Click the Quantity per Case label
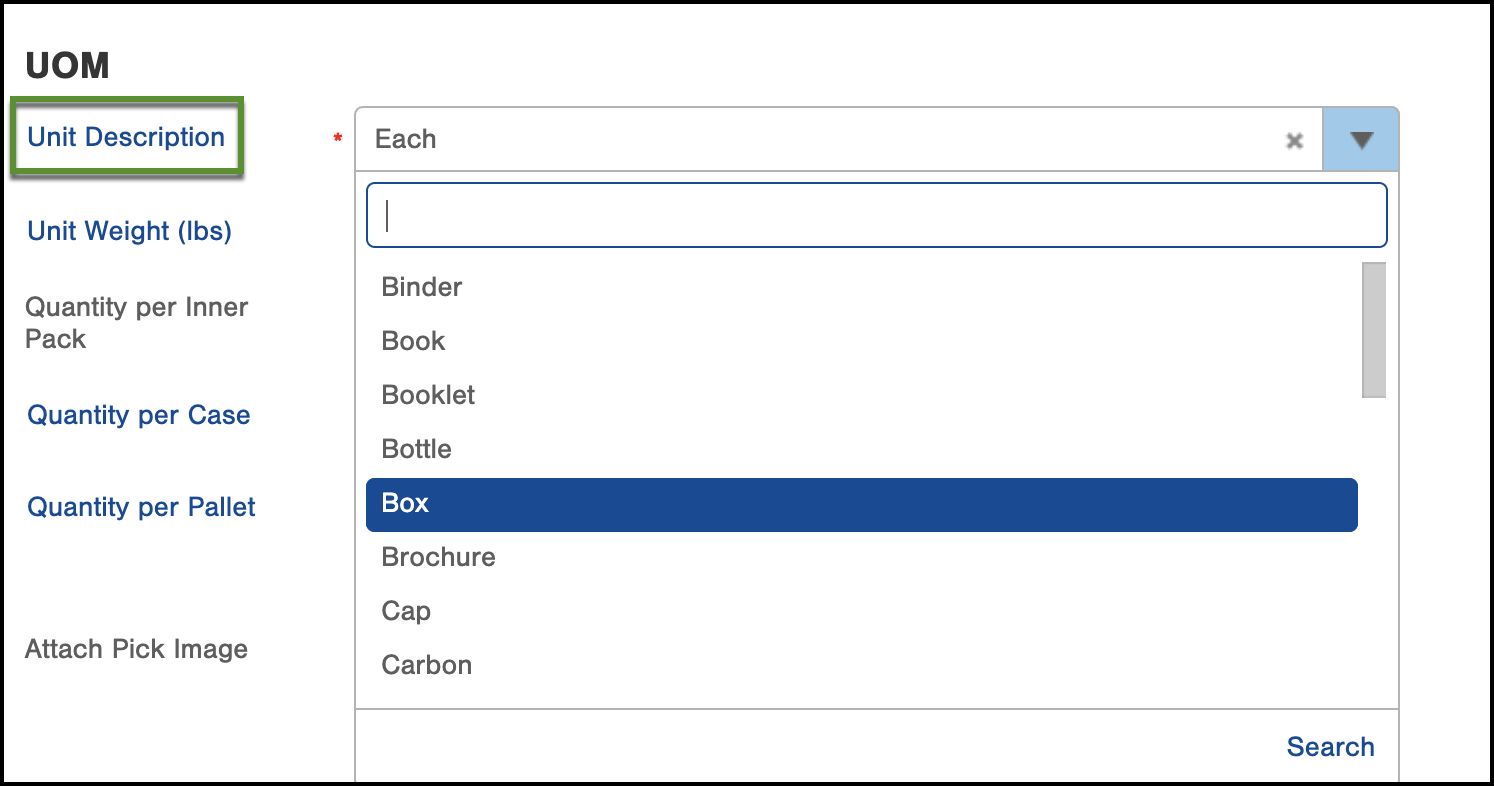This screenshot has width=1494, height=786. [x=139, y=415]
